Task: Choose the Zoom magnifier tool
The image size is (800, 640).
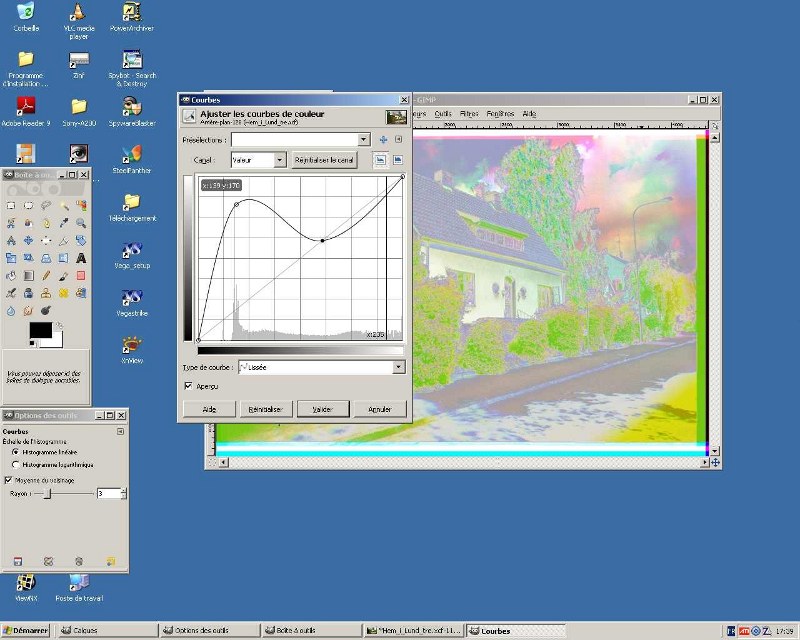Action: 81,223
